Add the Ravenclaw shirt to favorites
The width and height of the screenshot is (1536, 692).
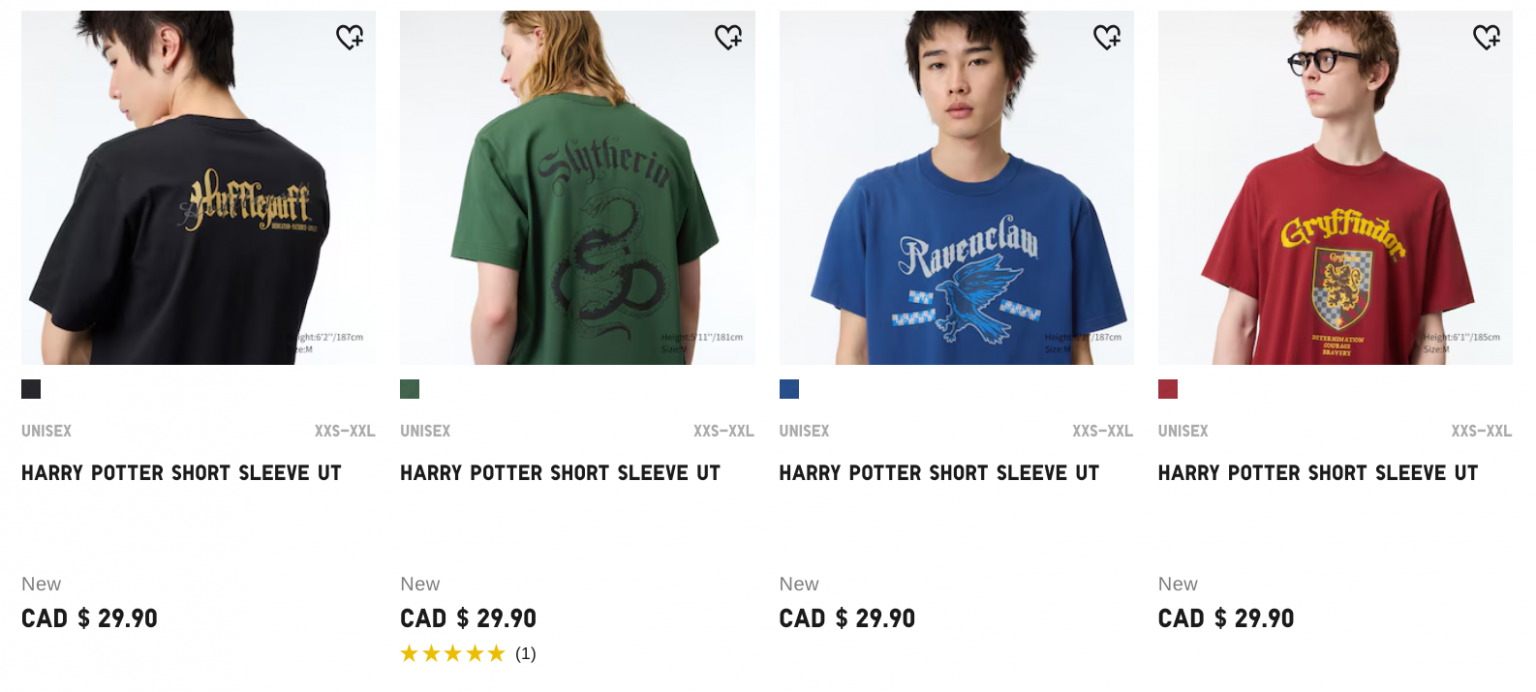[x=1108, y=36]
